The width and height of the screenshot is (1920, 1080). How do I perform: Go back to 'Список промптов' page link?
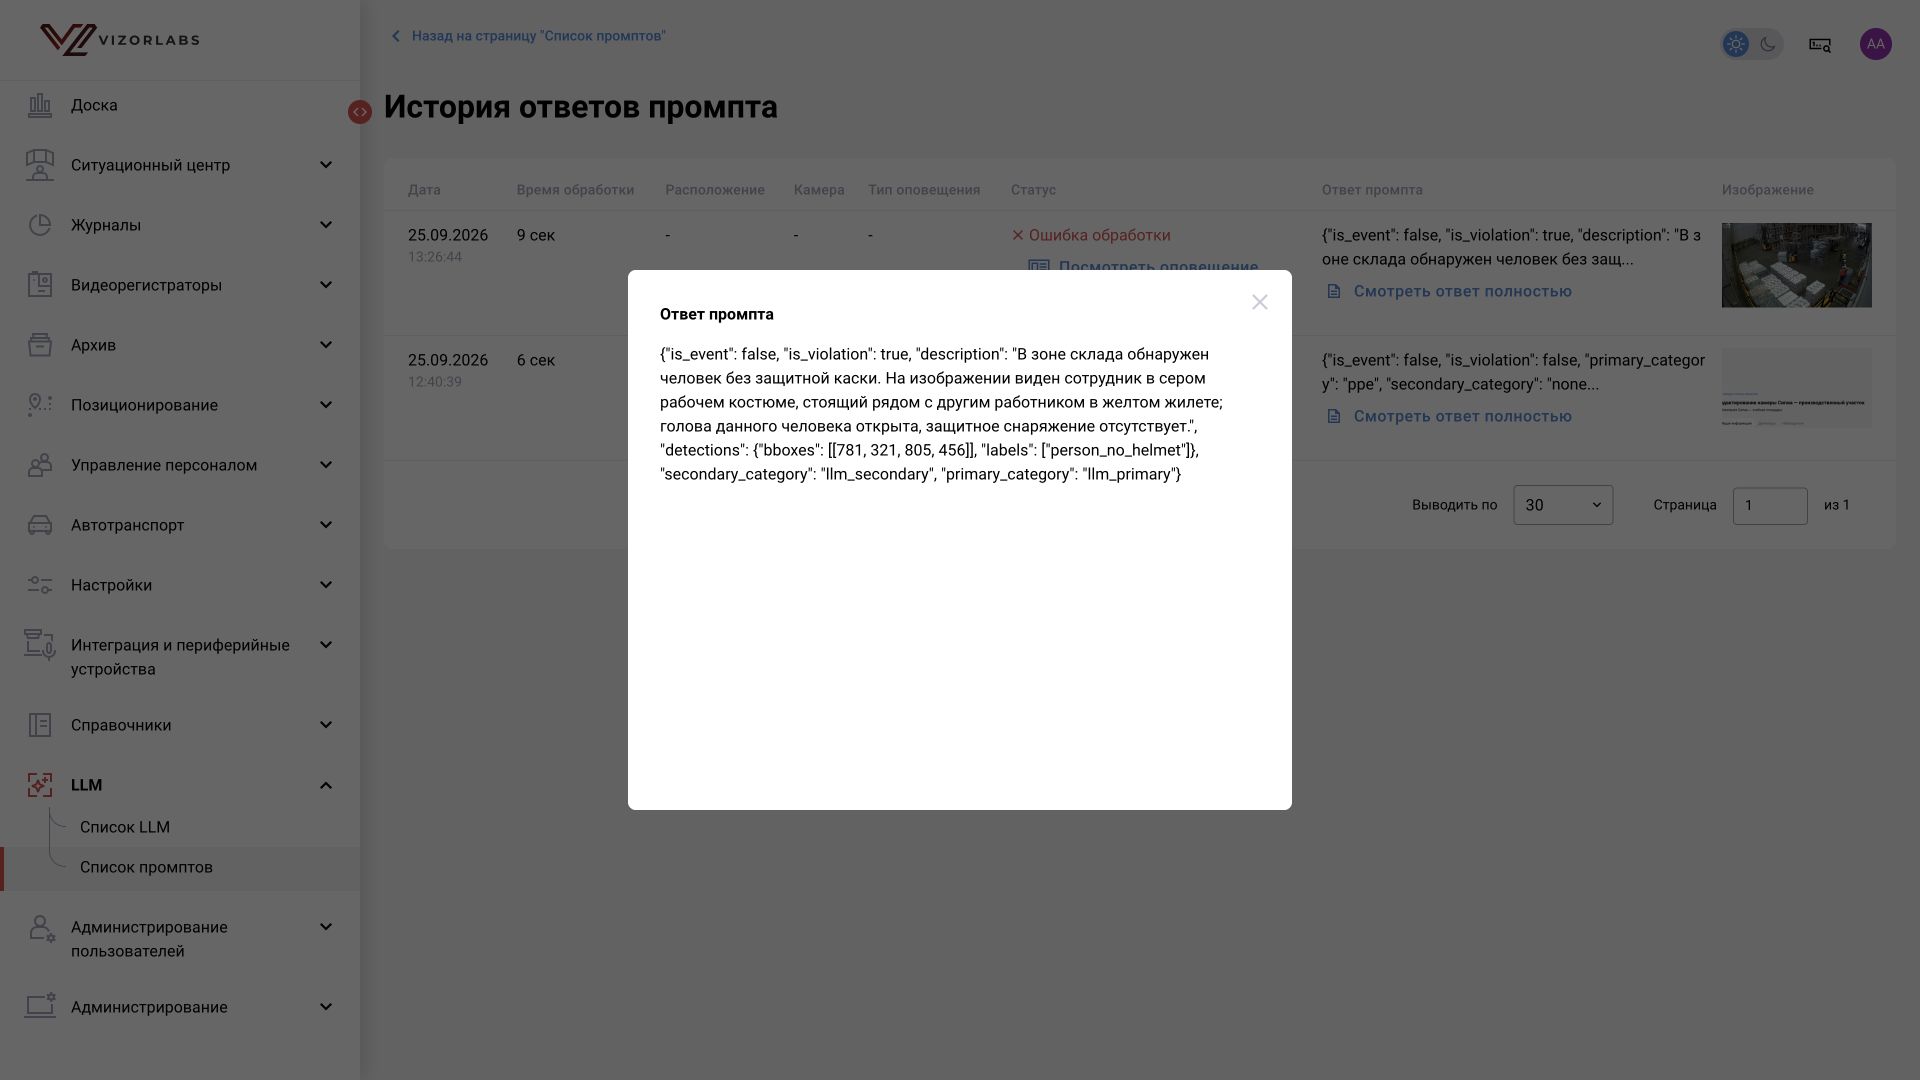[528, 36]
